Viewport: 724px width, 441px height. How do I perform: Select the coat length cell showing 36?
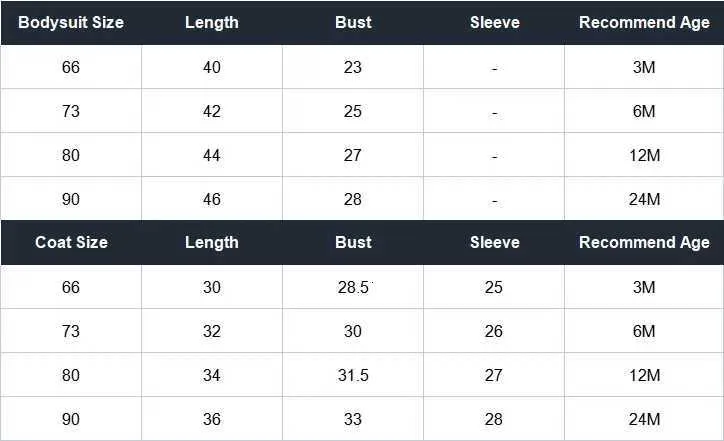coord(212,419)
